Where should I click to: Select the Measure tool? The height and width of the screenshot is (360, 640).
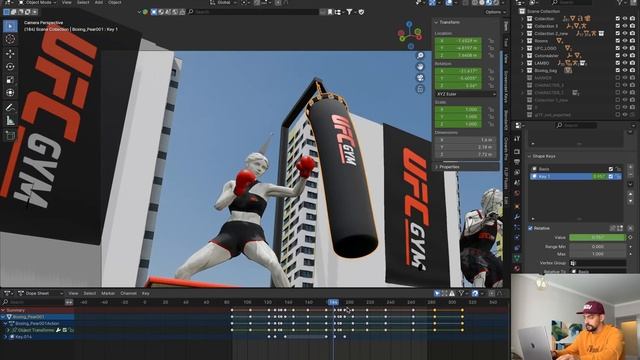point(10,120)
